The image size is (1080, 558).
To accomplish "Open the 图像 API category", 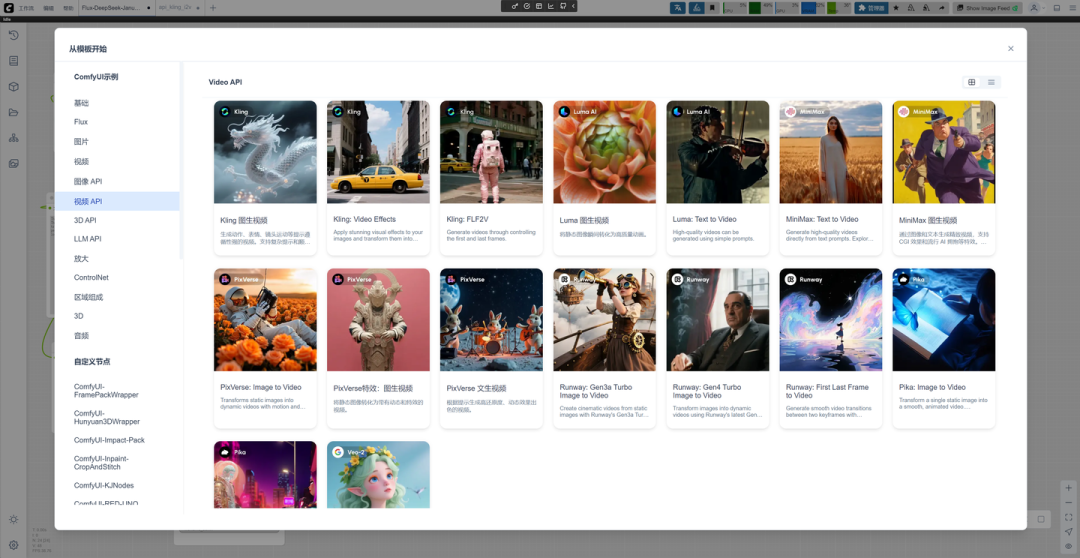I will 117,181.
